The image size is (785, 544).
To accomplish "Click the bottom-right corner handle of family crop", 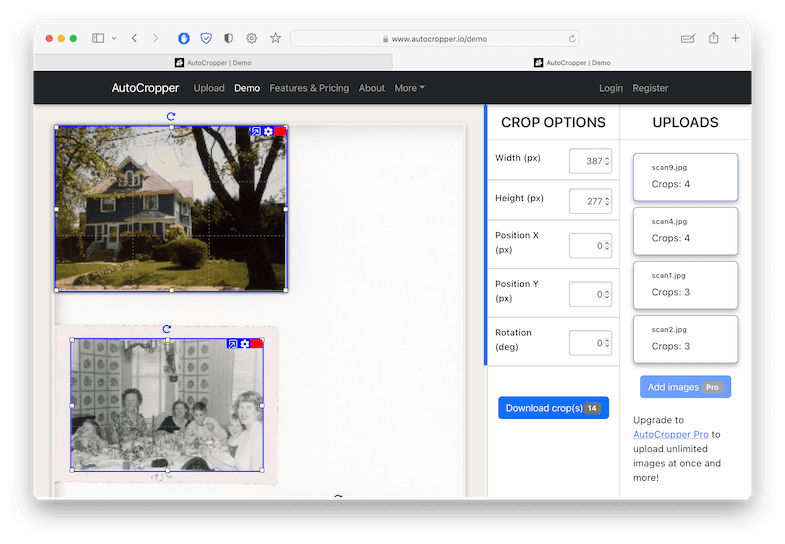I will coord(262,470).
